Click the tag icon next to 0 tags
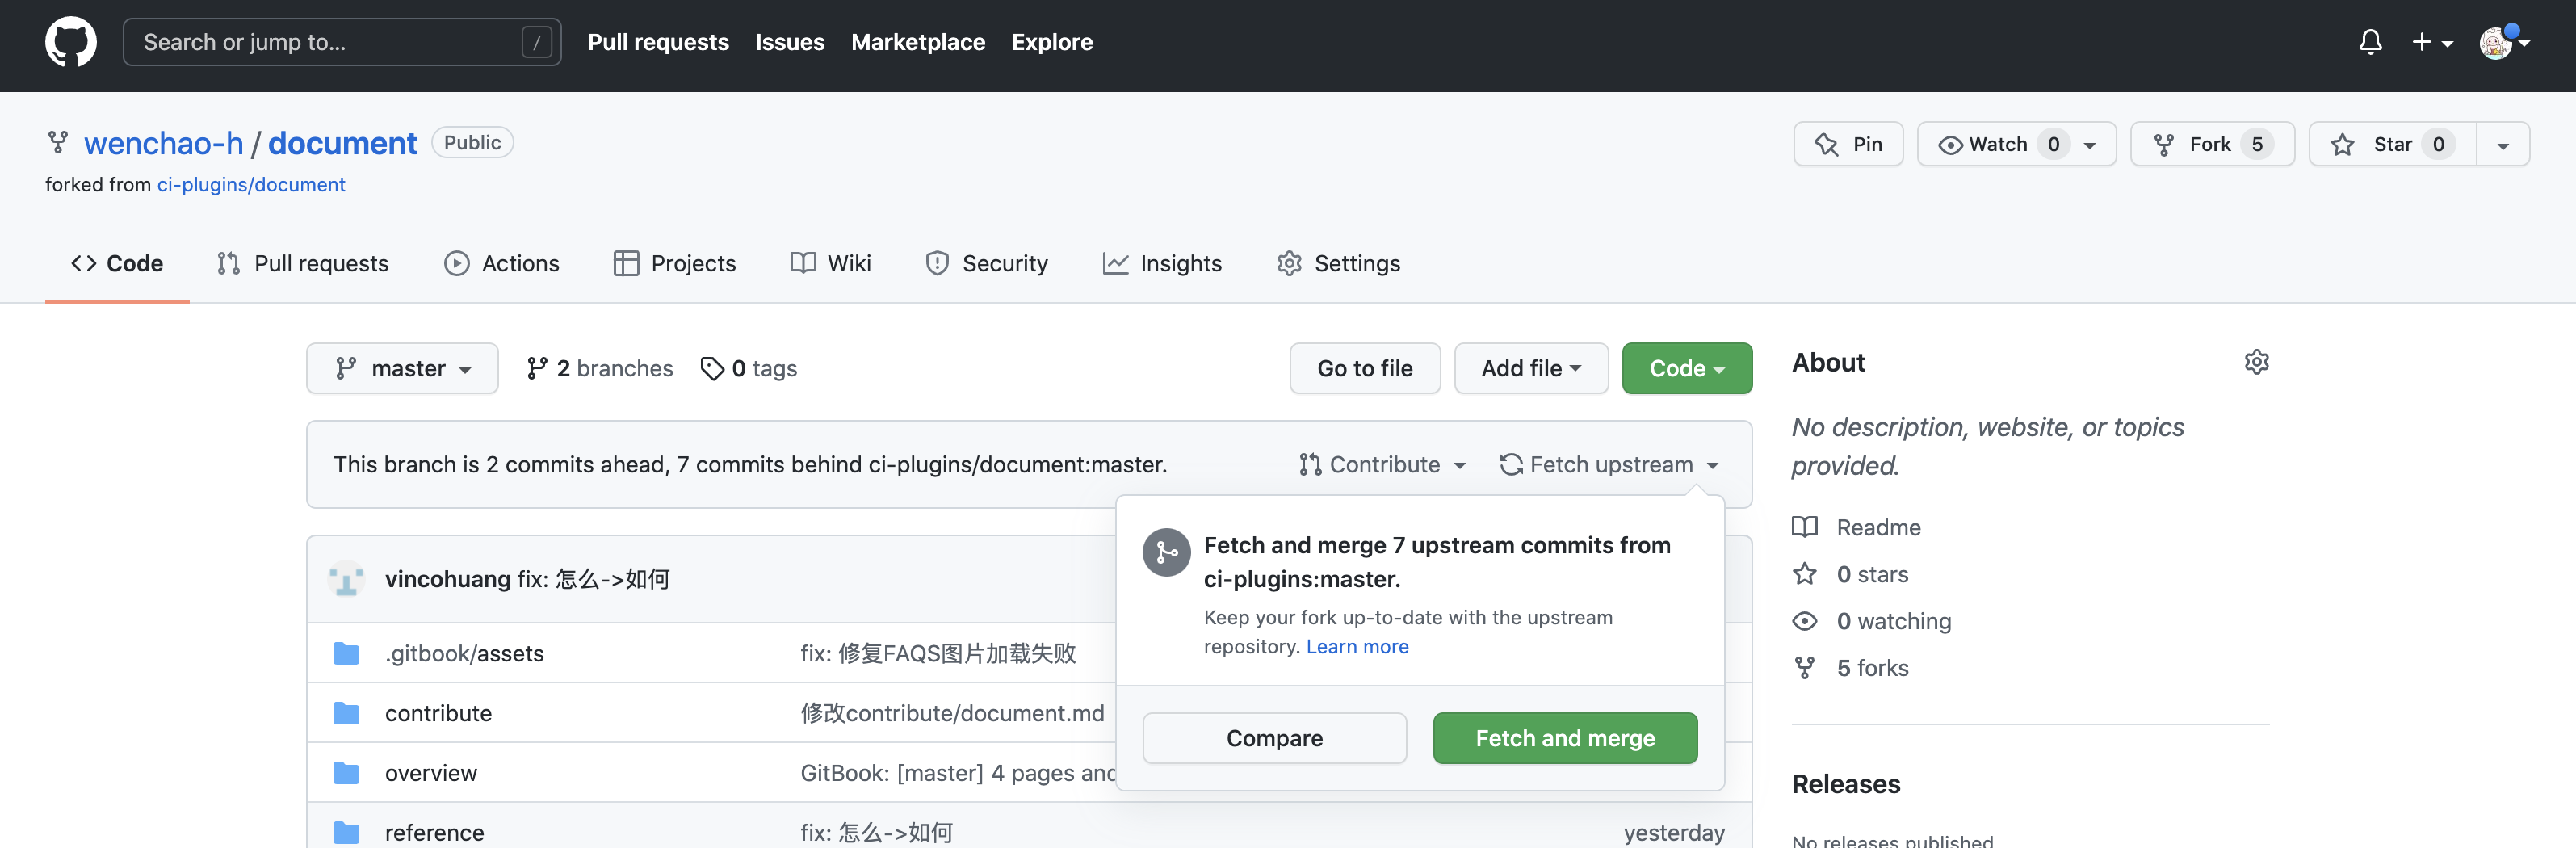This screenshot has height=848, width=2576. pyautogui.click(x=711, y=369)
